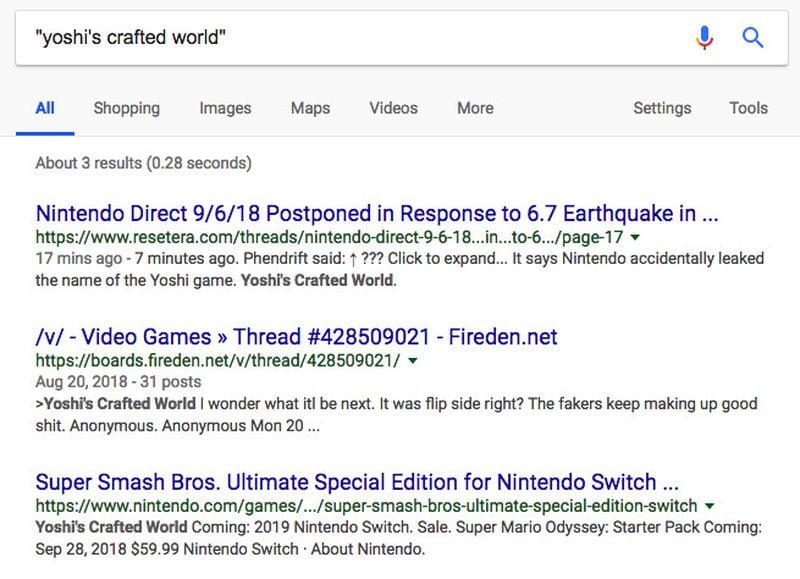Open the Nintendo Direct 9/6/18 Postponed result
The height and width of the screenshot is (579, 800).
click(x=377, y=213)
